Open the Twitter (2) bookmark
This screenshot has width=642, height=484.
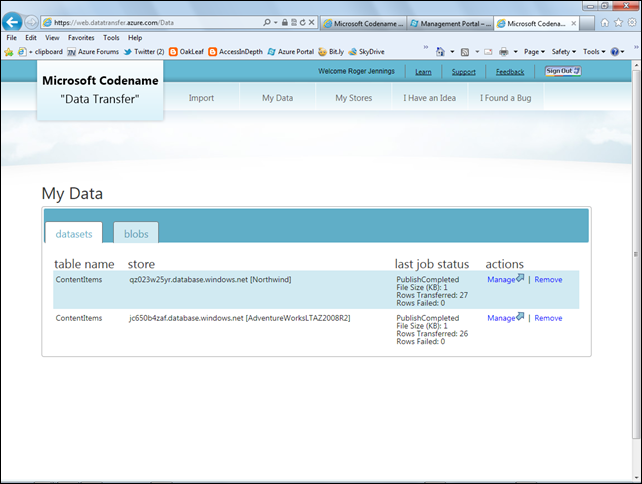click(144, 52)
